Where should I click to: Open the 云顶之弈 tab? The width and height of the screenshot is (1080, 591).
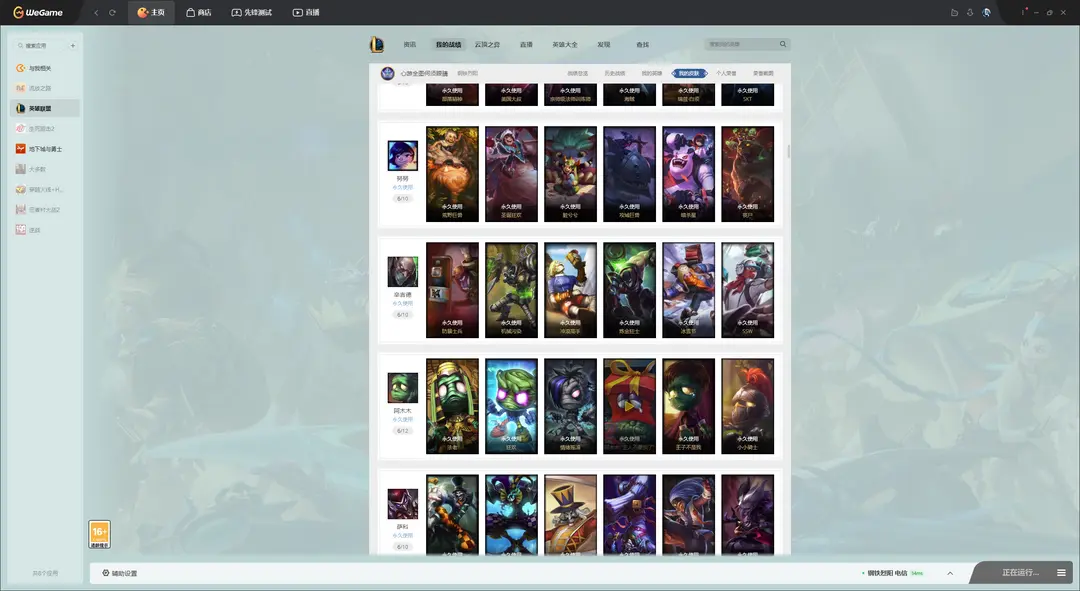[x=487, y=45]
